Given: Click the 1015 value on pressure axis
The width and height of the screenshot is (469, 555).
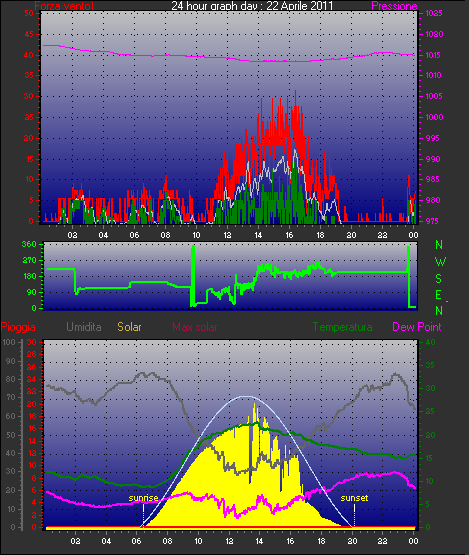Looking at the screenshot, I should (433, 55).
